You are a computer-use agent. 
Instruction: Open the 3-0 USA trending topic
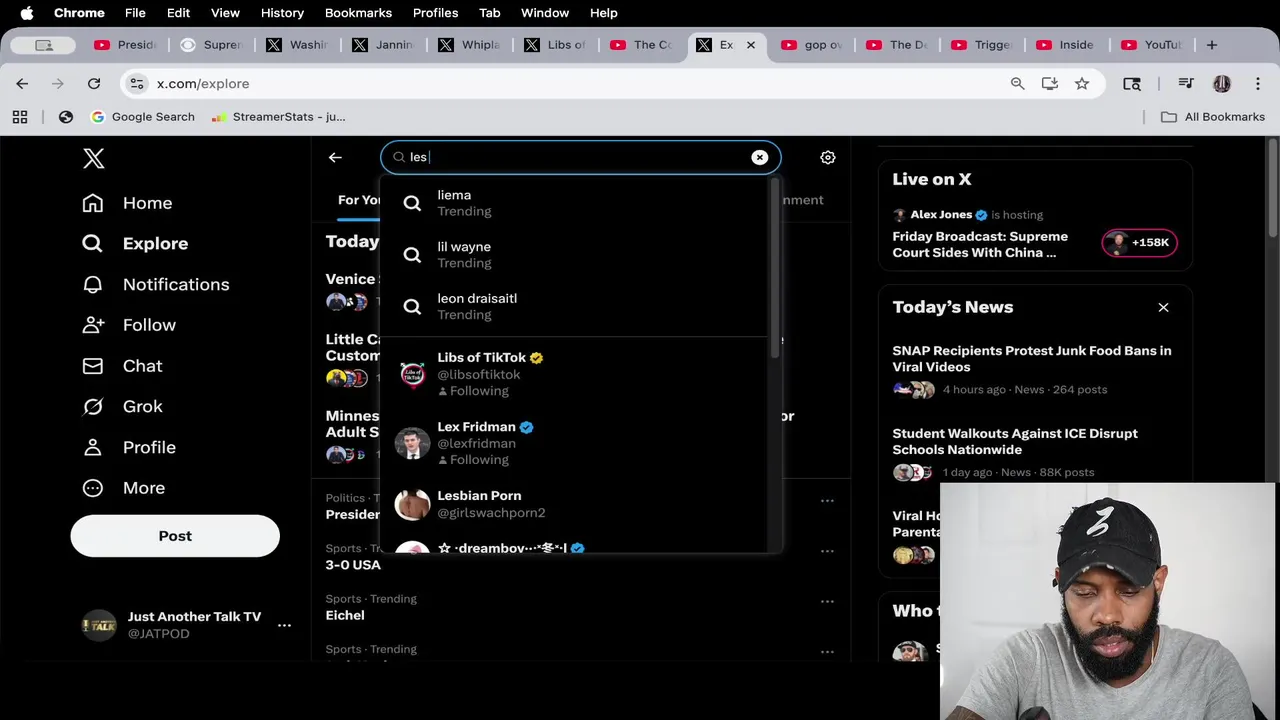click(x=353, y=565)
